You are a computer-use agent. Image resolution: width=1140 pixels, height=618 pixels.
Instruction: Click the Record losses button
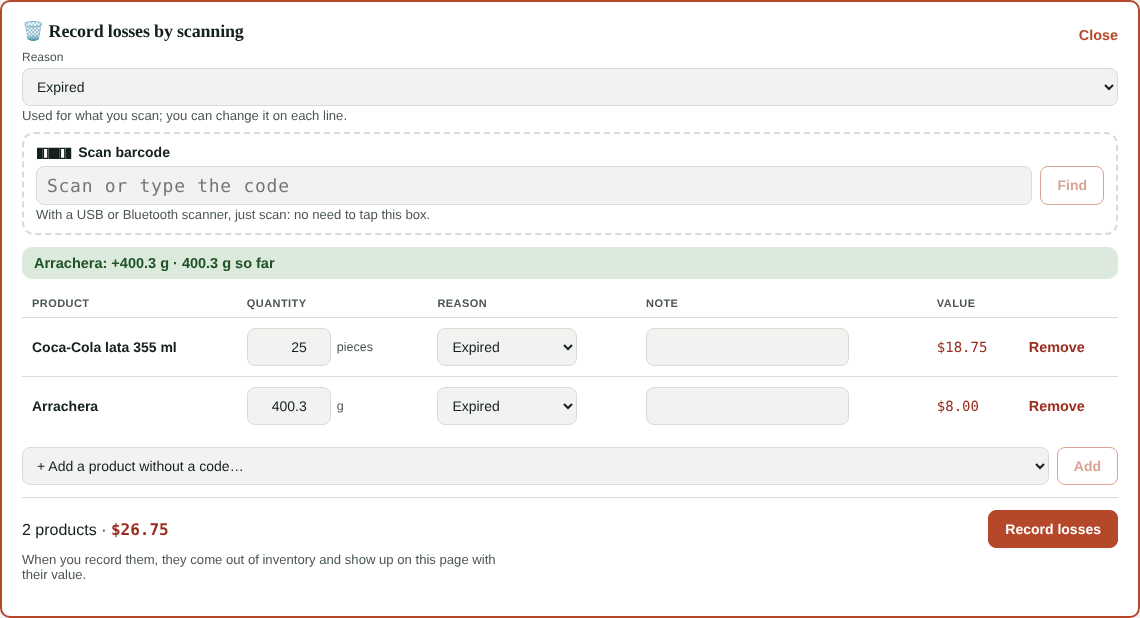[x=1053, y=529]
